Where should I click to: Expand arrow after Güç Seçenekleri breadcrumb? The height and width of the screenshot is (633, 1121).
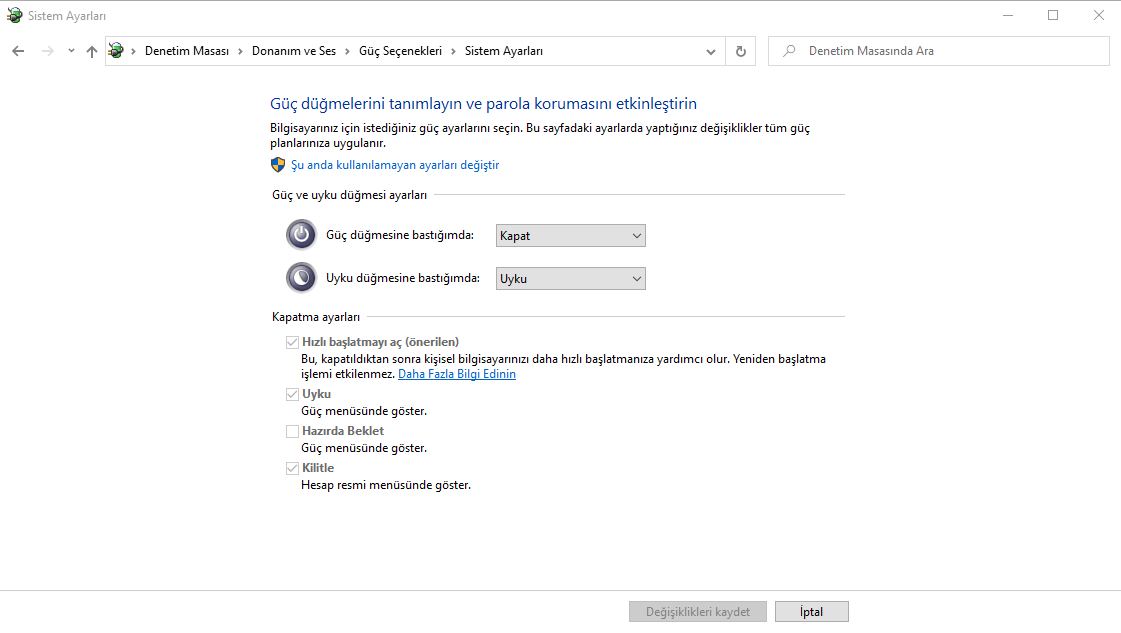[x=453, y=51]
